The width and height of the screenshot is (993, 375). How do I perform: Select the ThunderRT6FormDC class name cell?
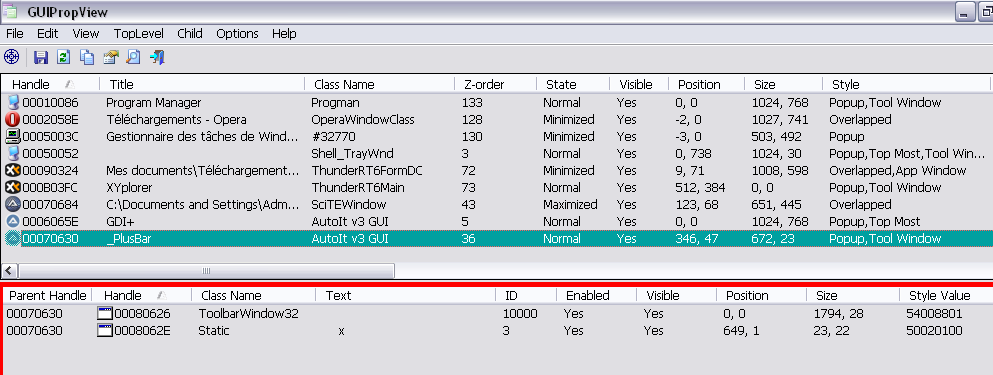point(367,170)
